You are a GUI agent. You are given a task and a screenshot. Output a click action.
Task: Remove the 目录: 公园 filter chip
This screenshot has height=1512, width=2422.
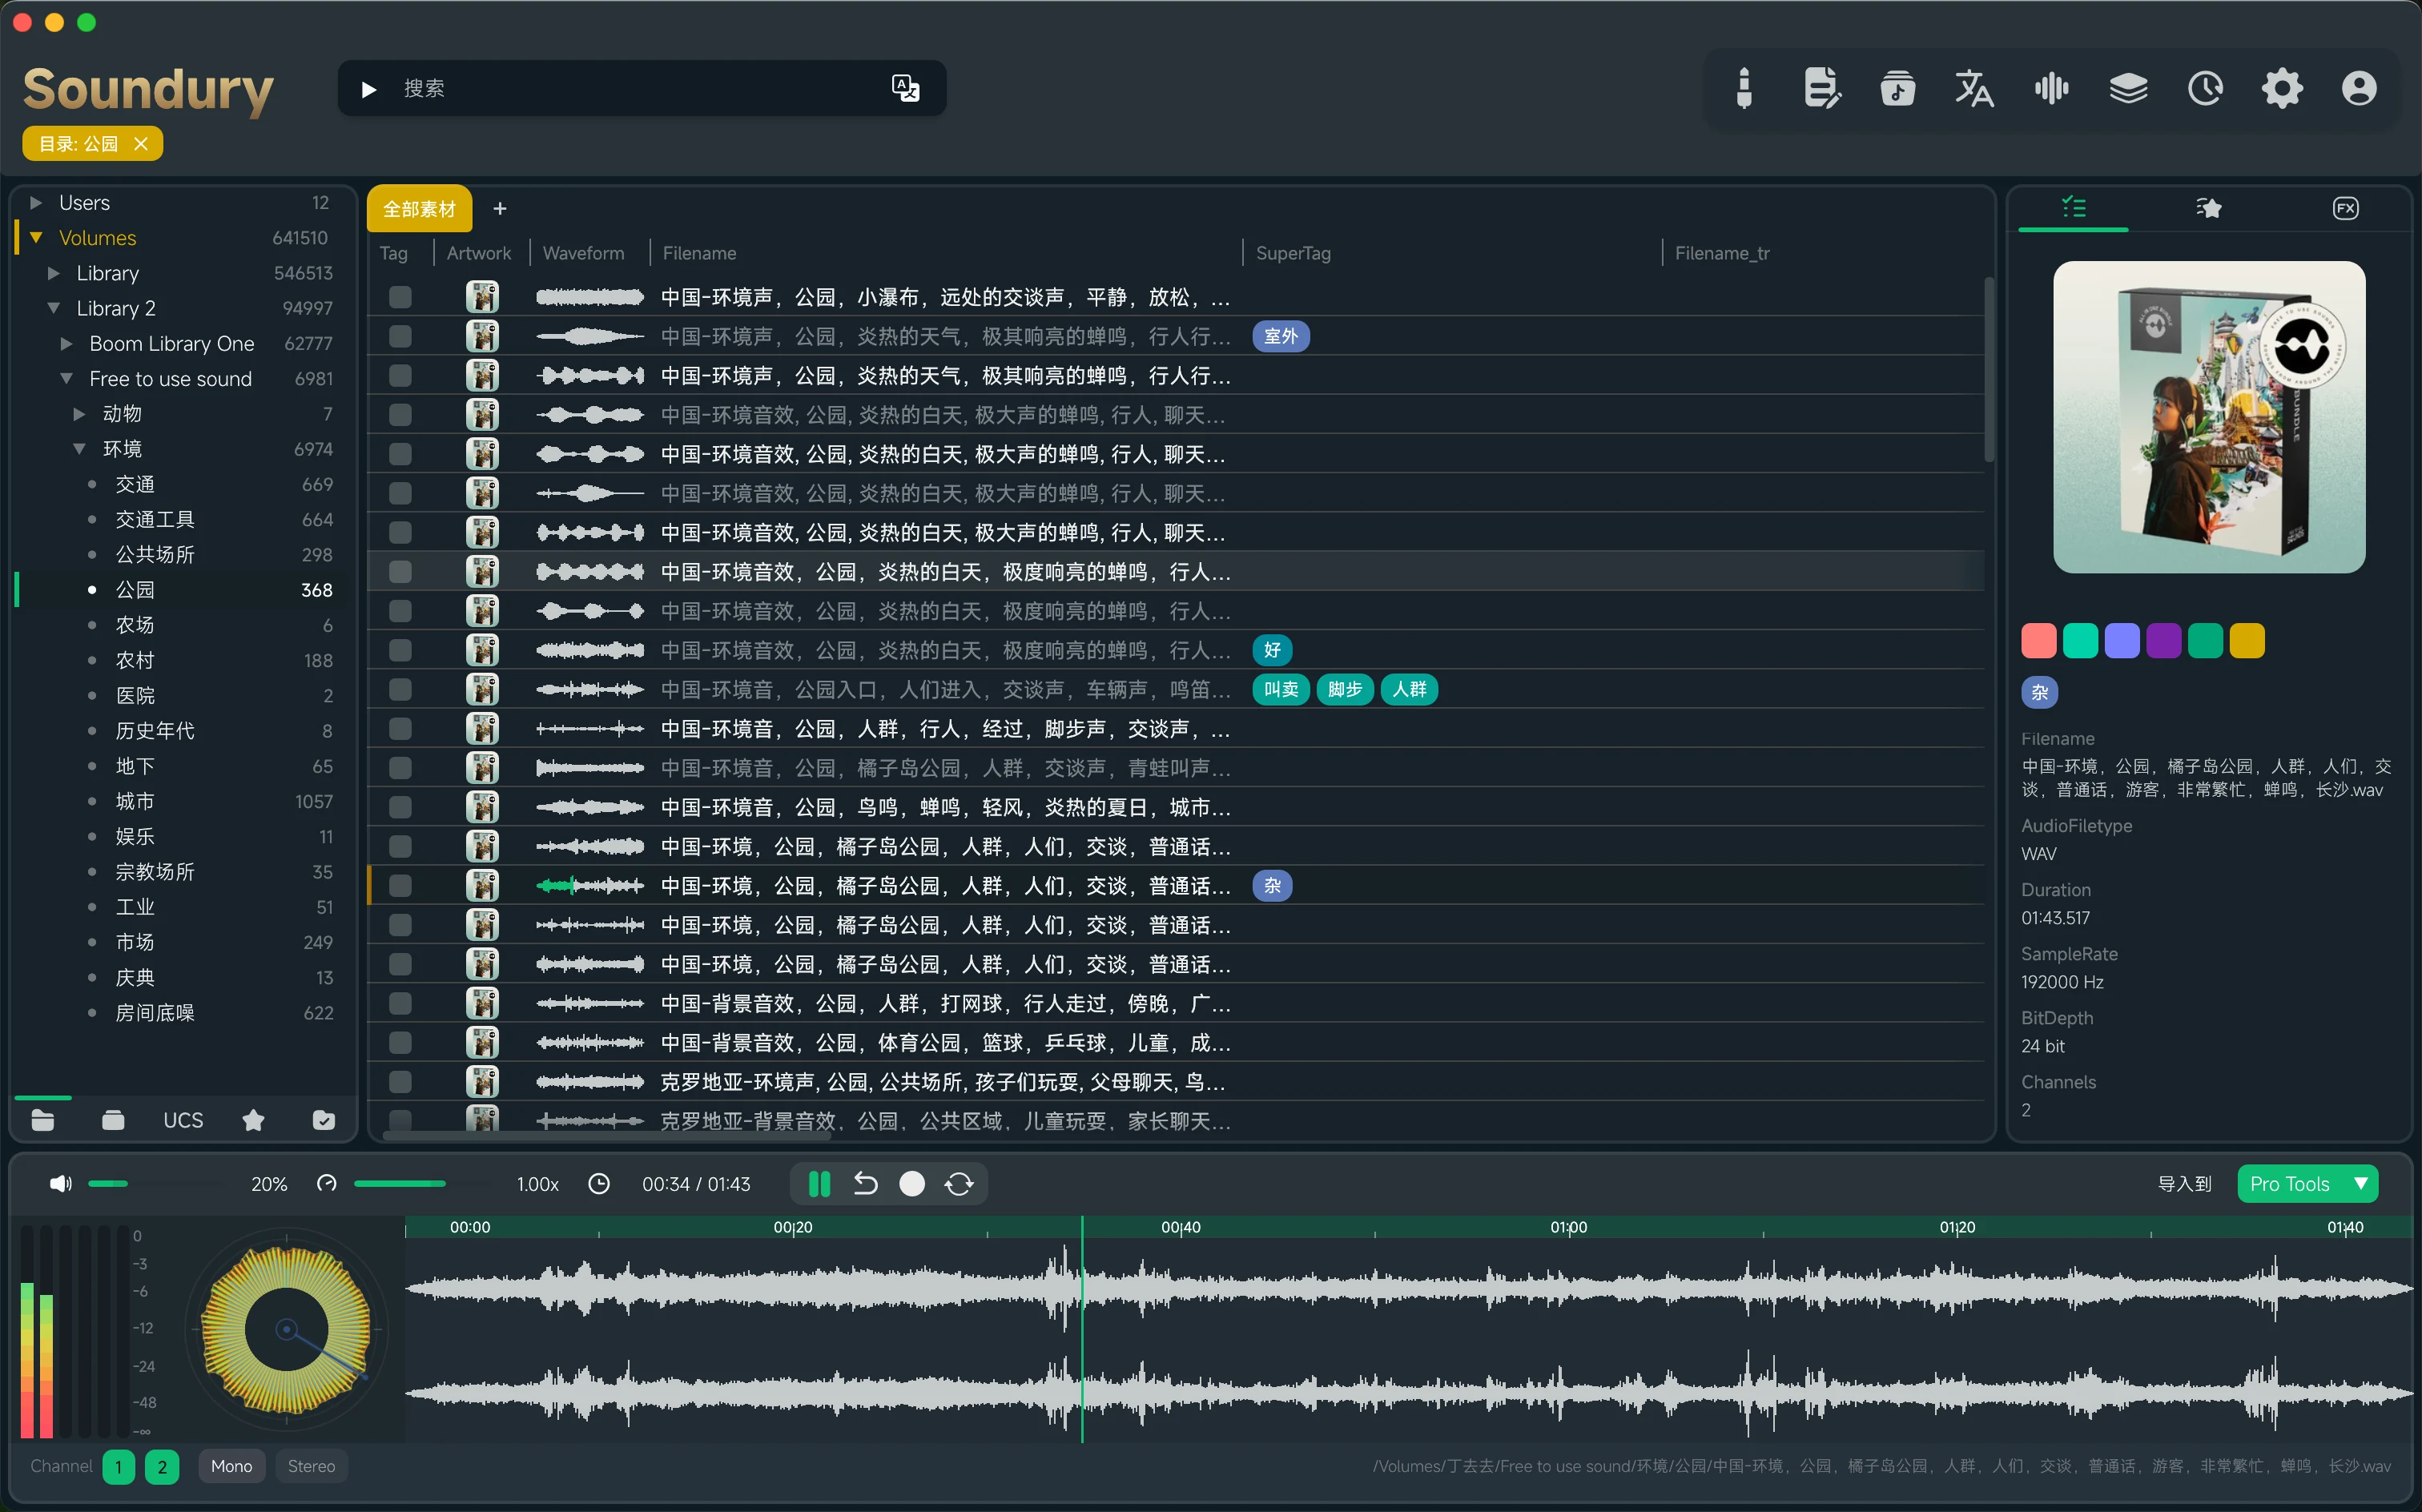[141, 143]
